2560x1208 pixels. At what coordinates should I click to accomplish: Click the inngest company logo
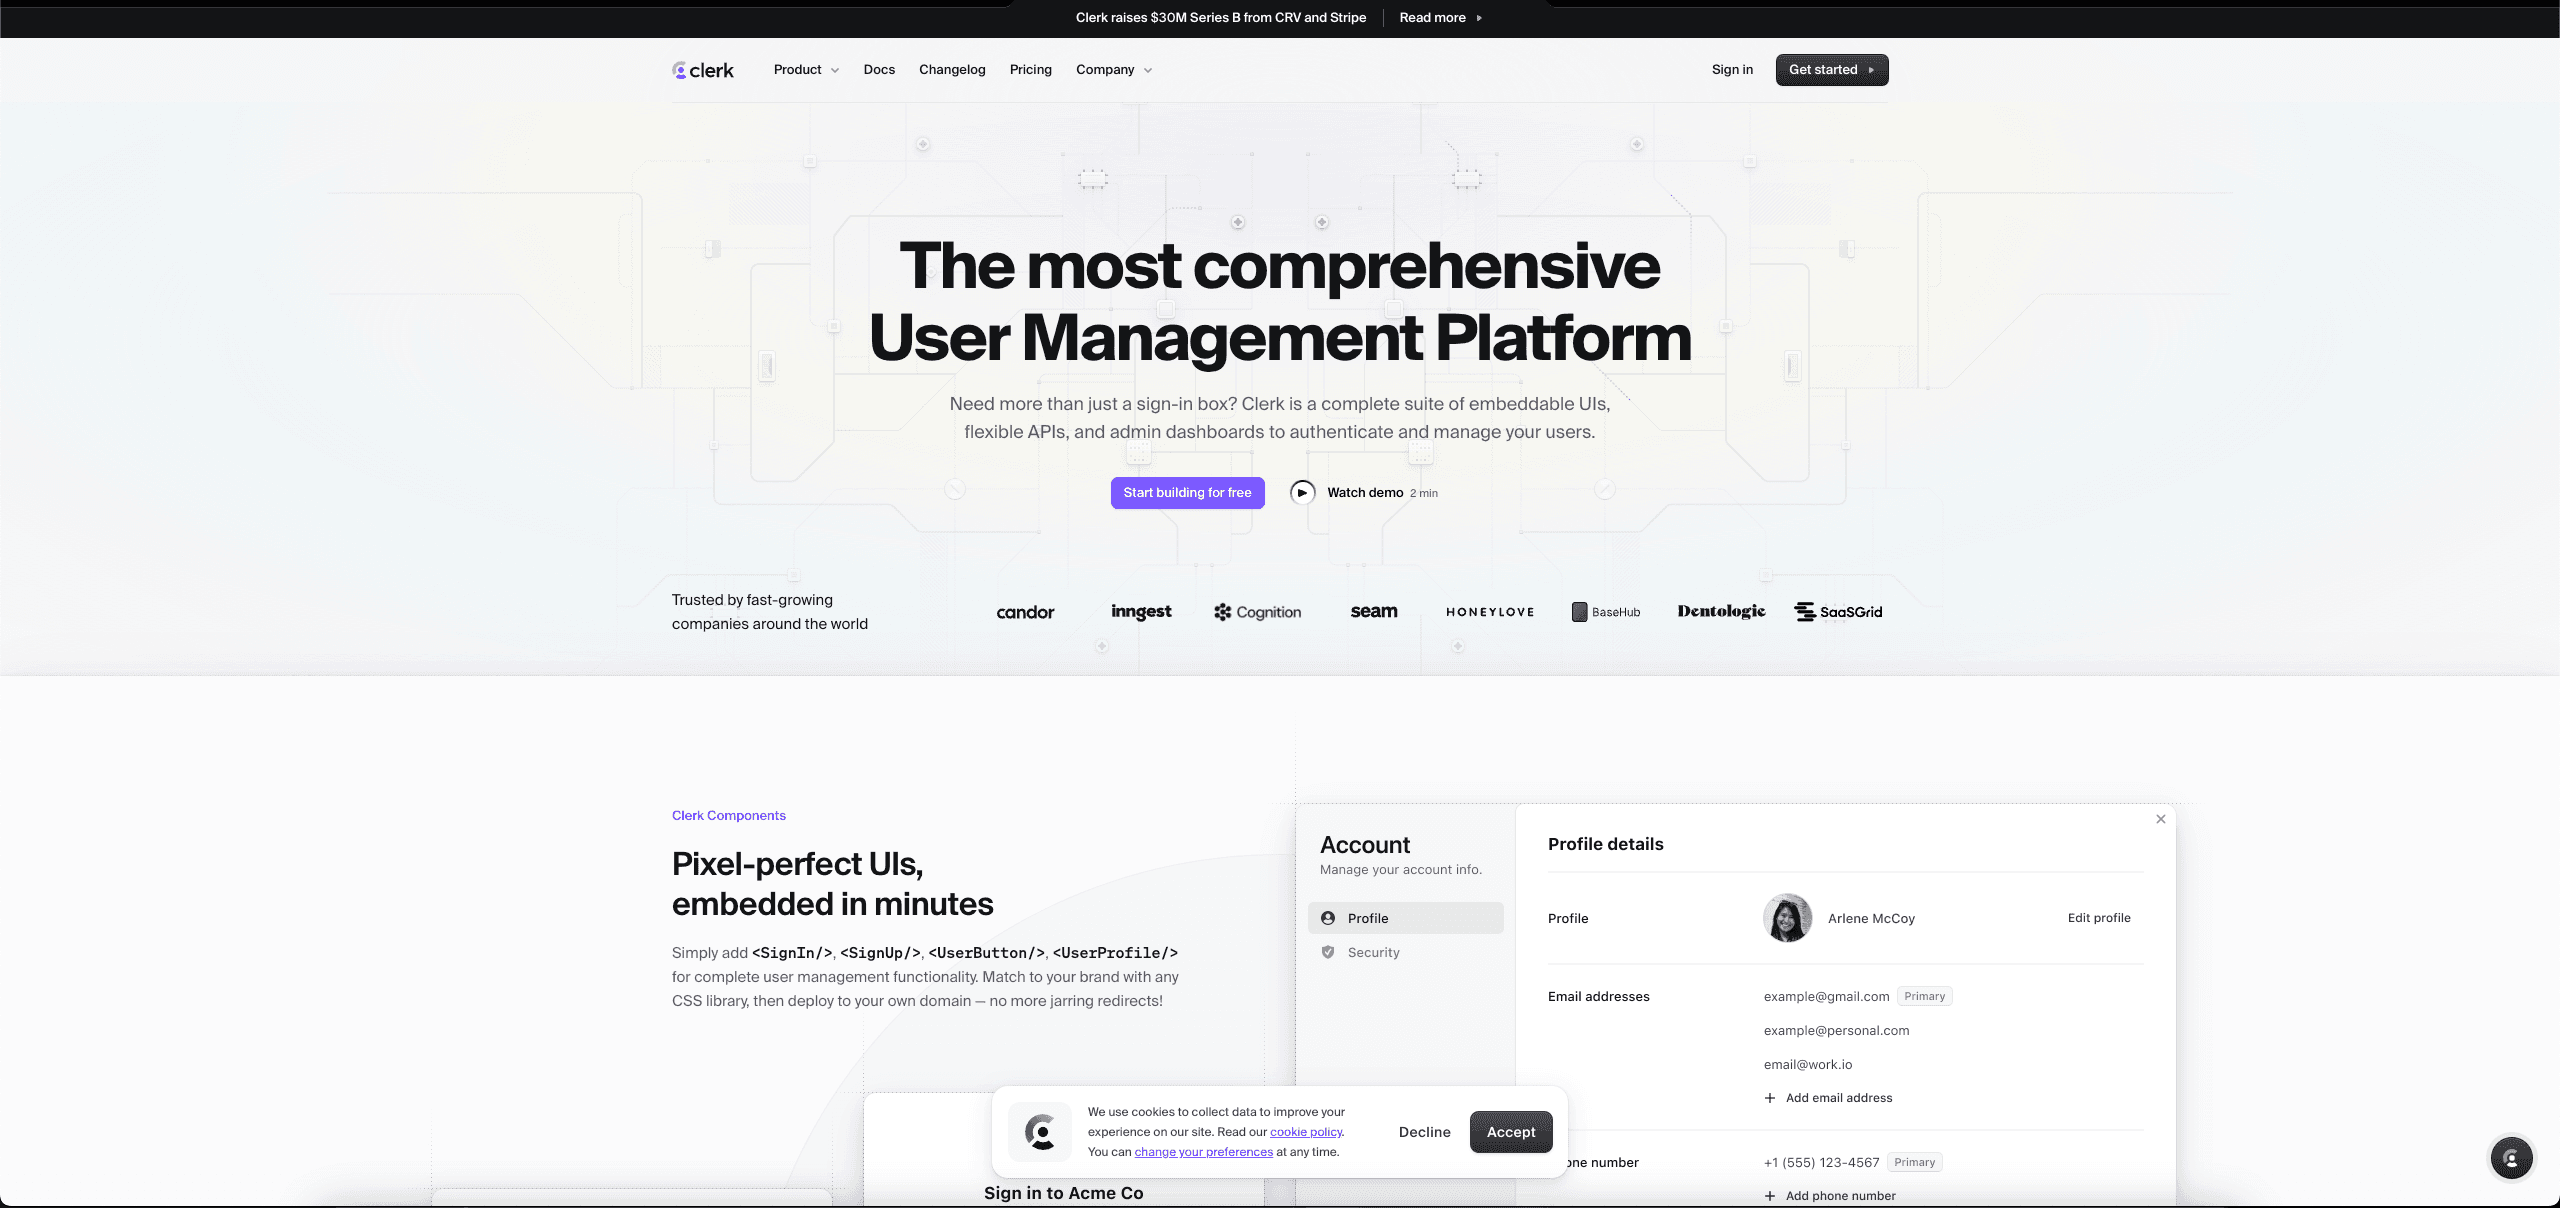pyautogui.click(x=1141, y=612)
